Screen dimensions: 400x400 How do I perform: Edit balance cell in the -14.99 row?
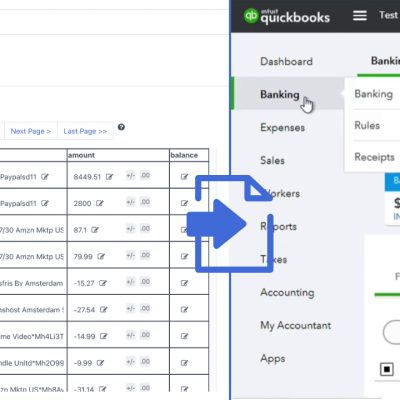click(184, 336)
